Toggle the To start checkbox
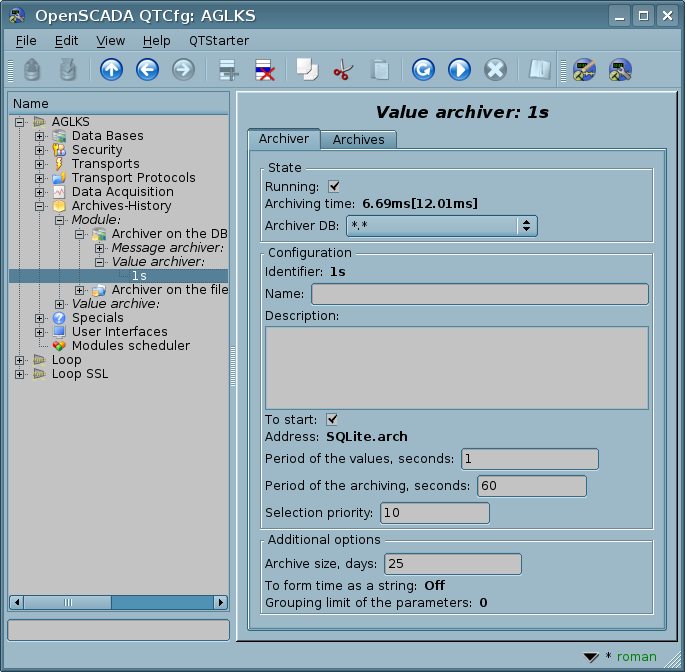 (x=333, y=419)
